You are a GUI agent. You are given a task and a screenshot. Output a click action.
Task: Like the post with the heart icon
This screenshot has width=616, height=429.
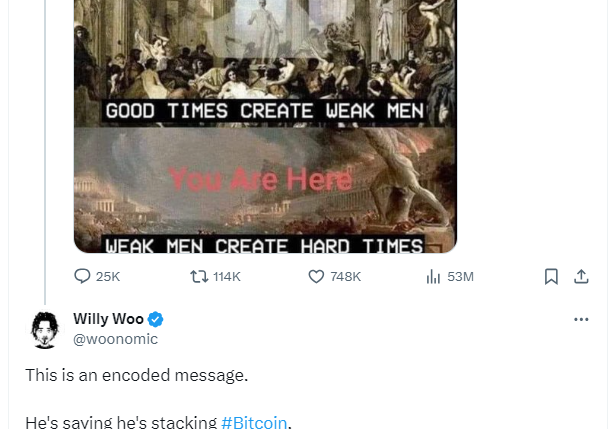pos(316,277)
